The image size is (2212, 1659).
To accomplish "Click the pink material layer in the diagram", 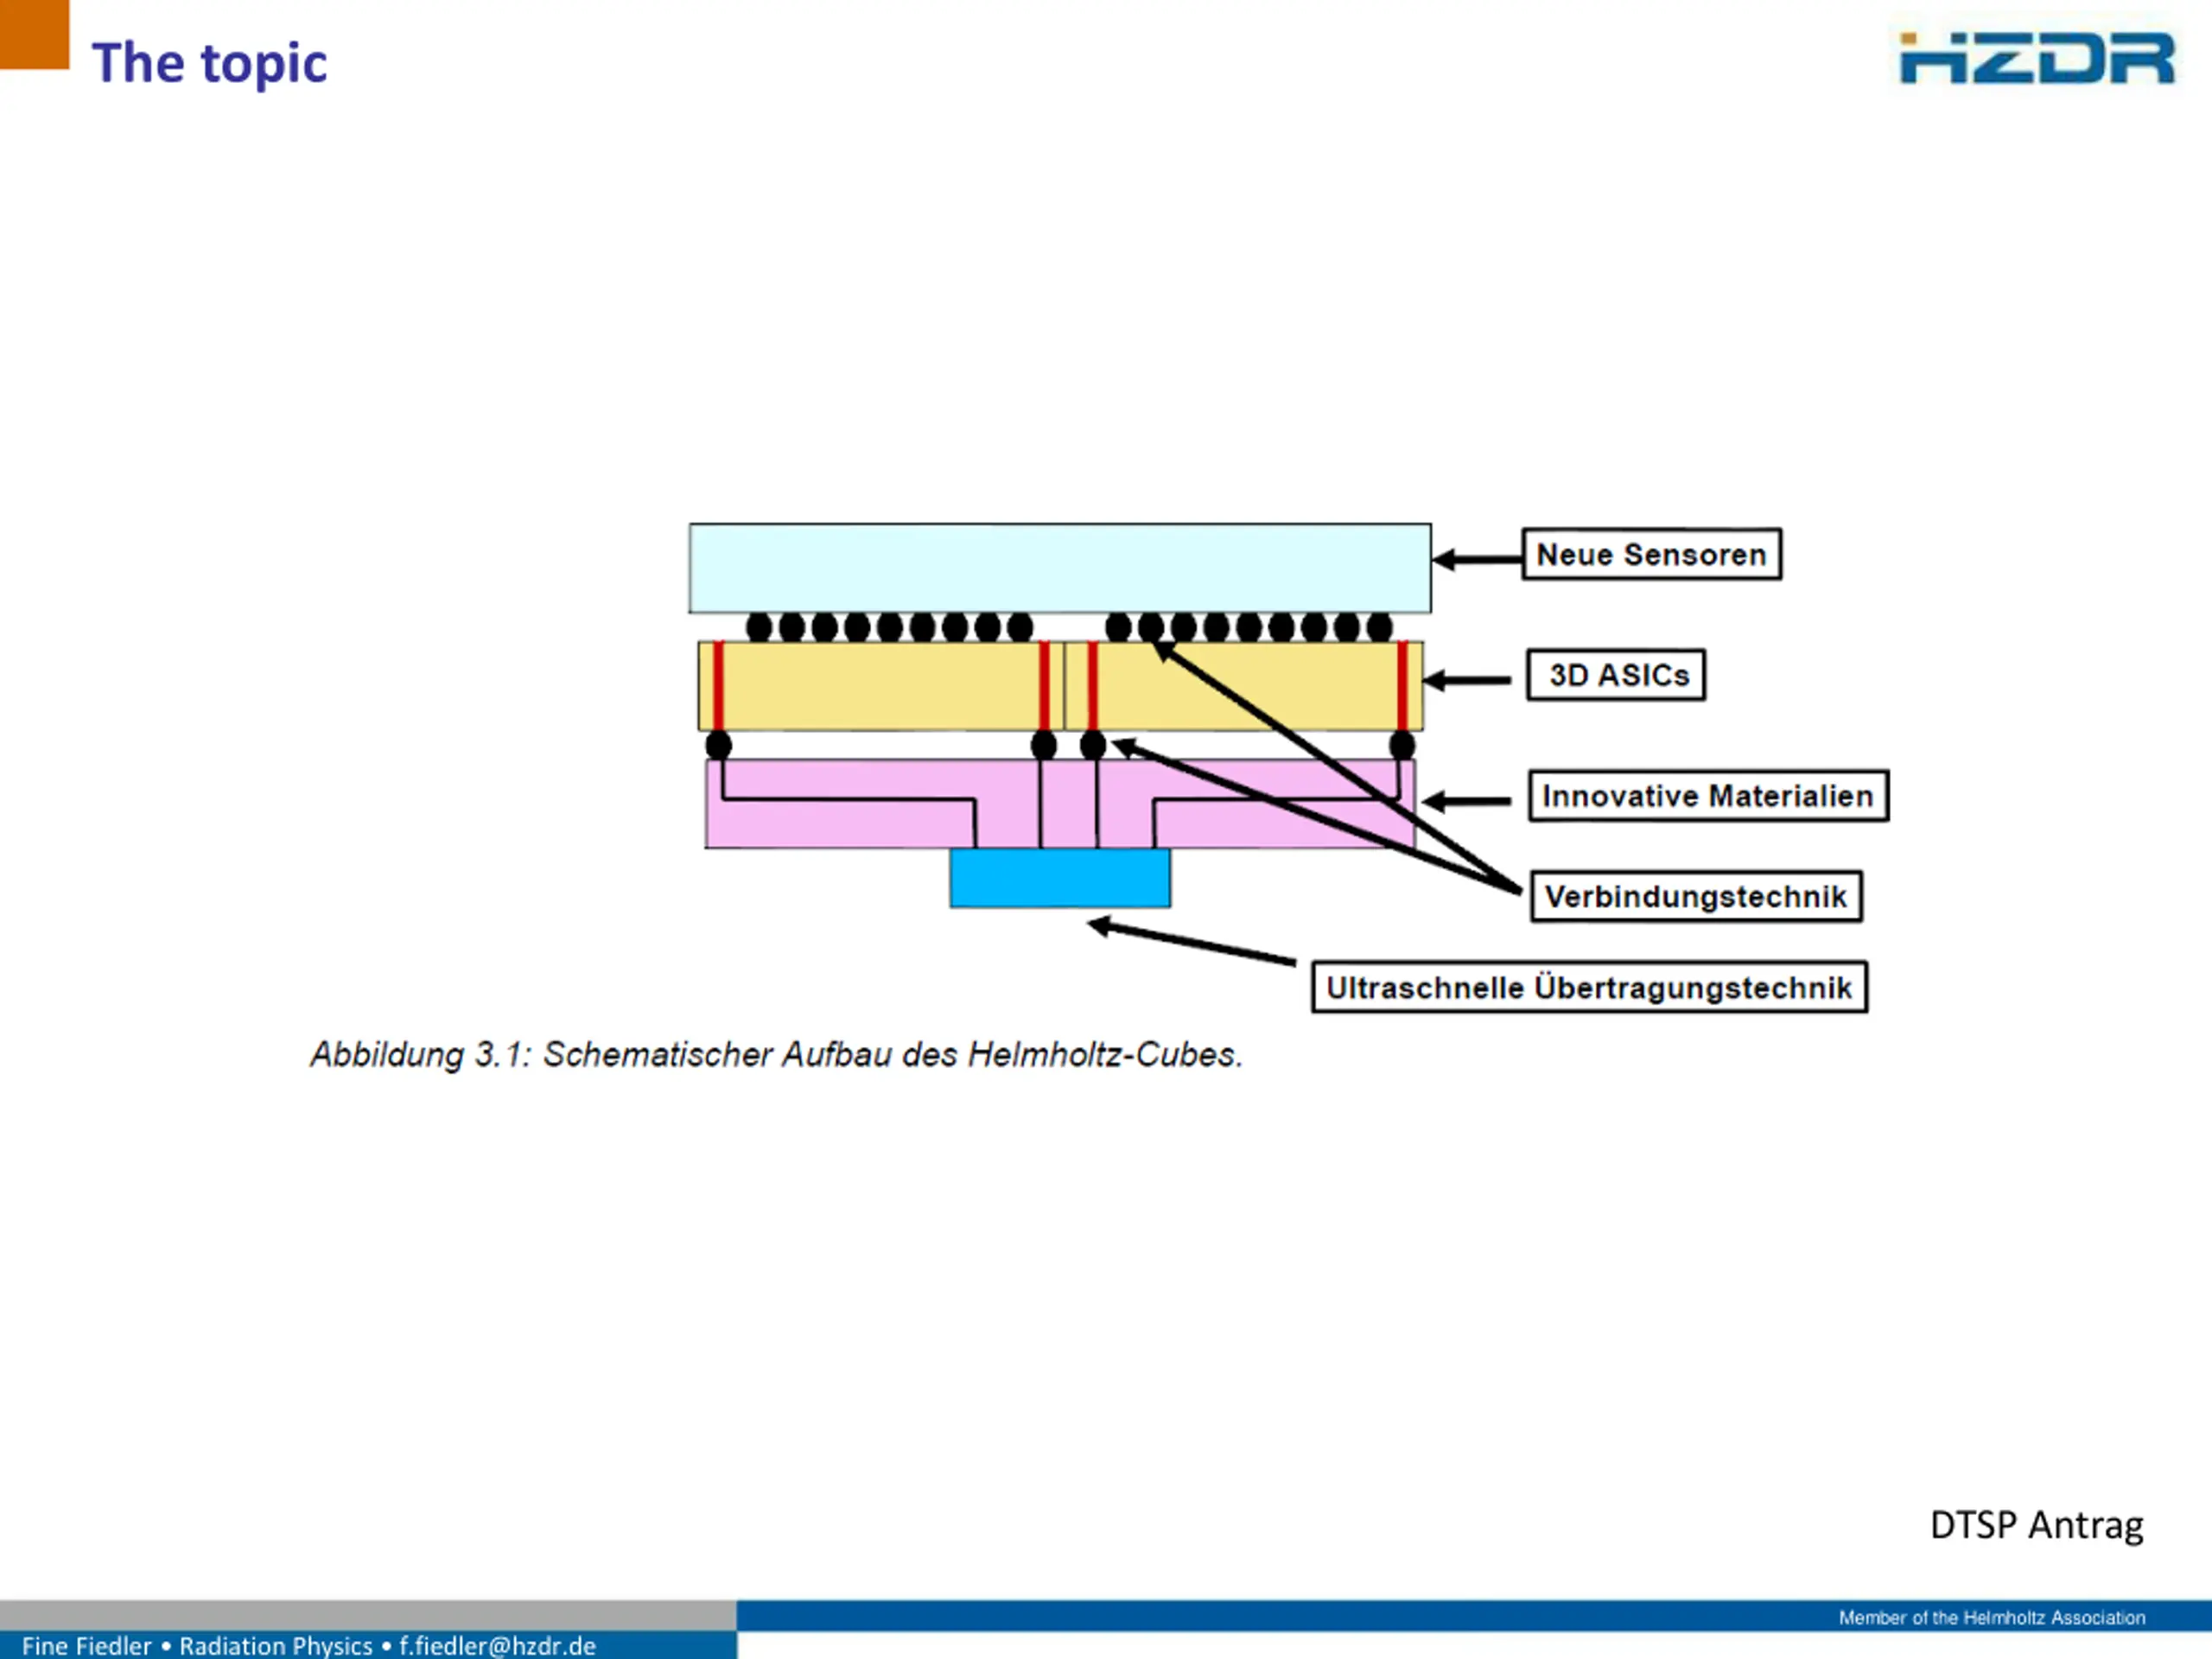I will (1060, 804).
